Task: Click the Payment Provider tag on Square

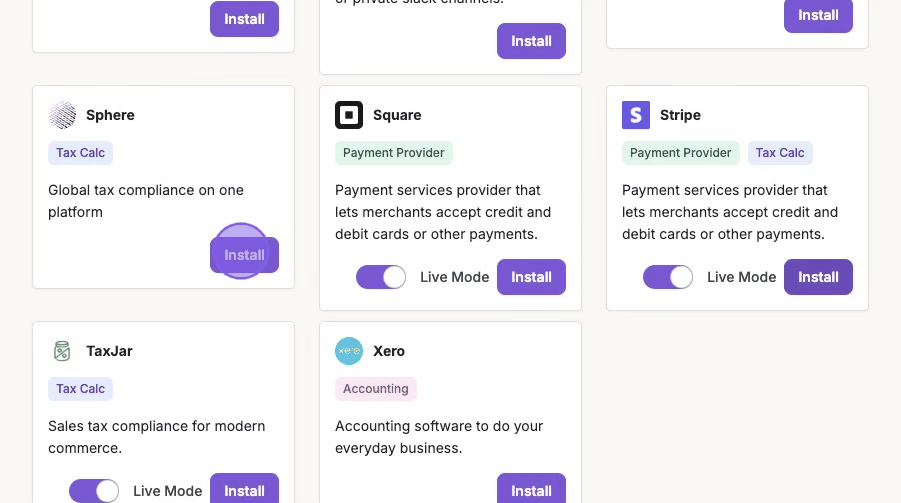Action: click(x=394, y=153)
